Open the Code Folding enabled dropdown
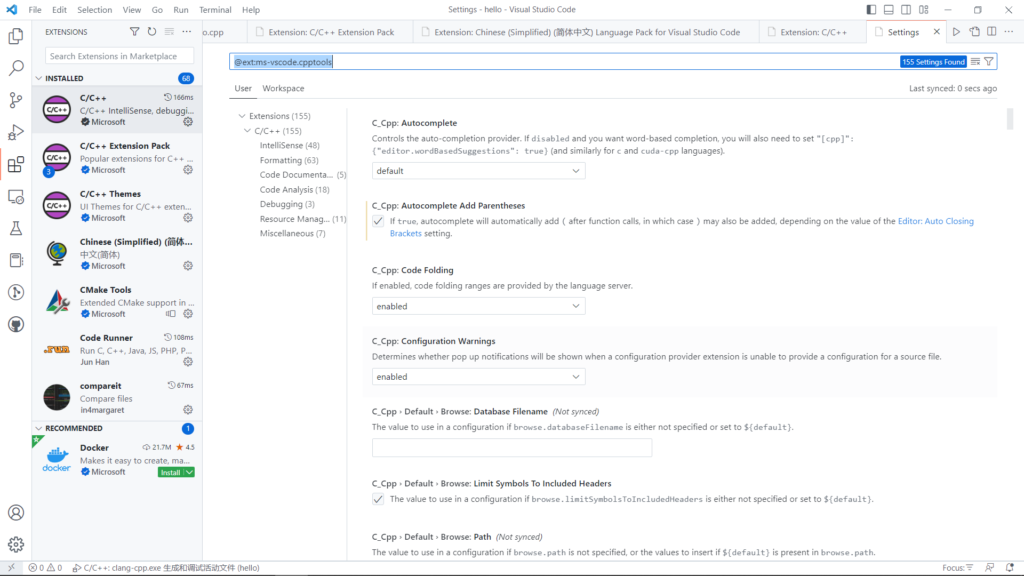 pyautogui.click(x=478, y=306)
